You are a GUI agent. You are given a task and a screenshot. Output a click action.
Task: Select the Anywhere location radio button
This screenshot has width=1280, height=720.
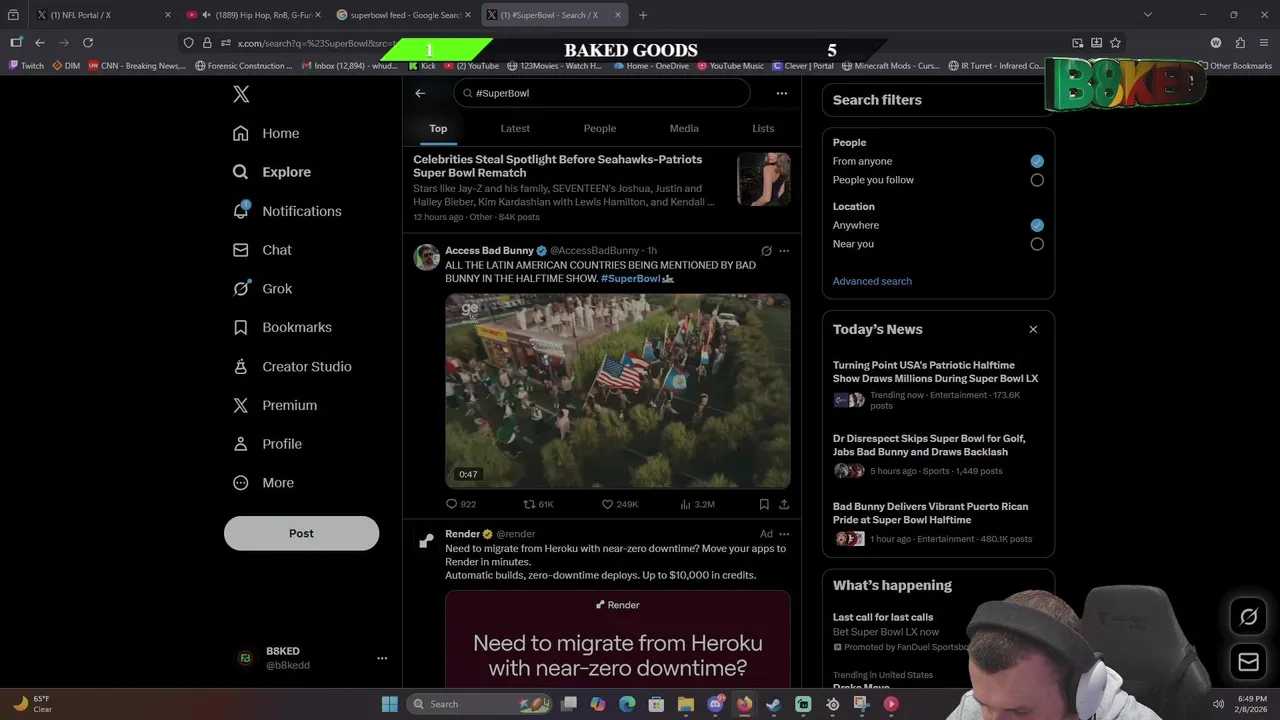1037,225
